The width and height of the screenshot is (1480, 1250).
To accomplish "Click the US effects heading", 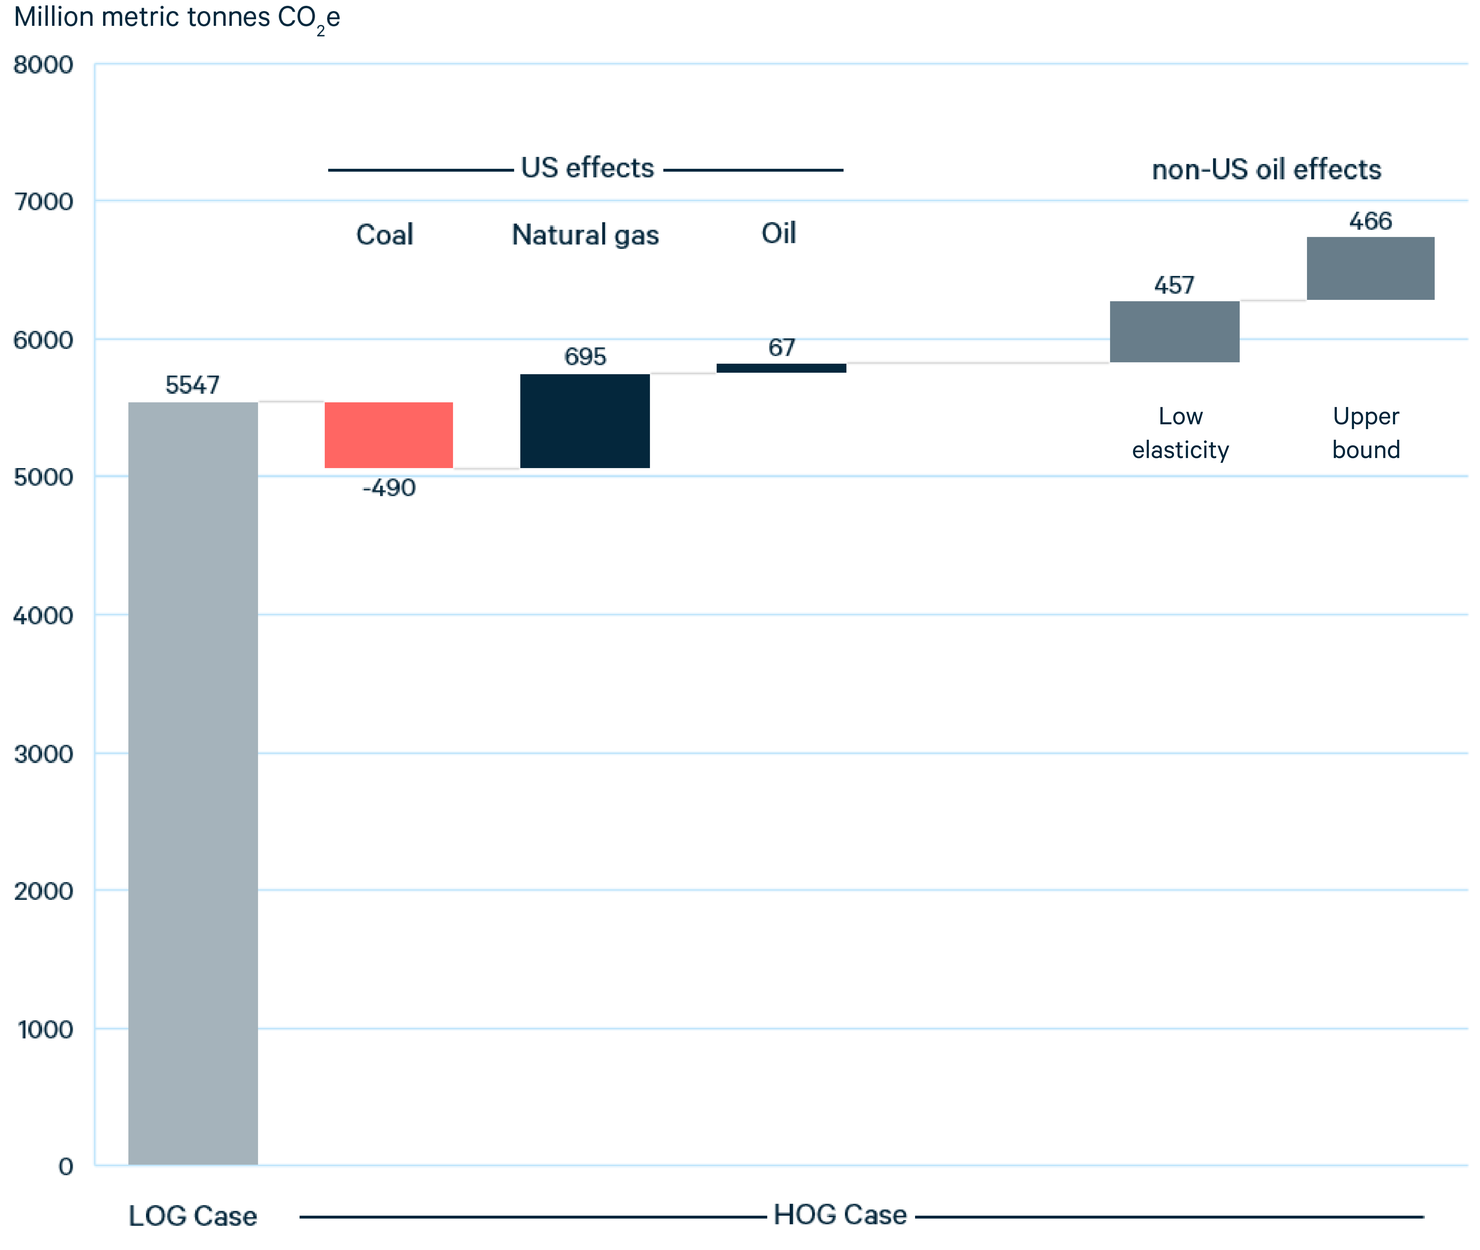I will tap(588, 168).
